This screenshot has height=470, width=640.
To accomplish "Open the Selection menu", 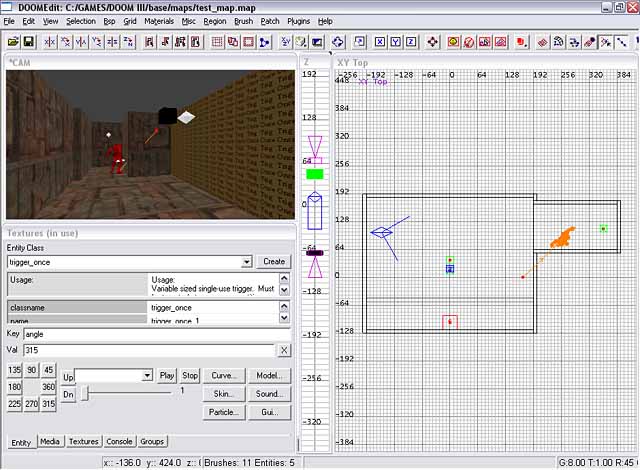I will pos(81,21).
